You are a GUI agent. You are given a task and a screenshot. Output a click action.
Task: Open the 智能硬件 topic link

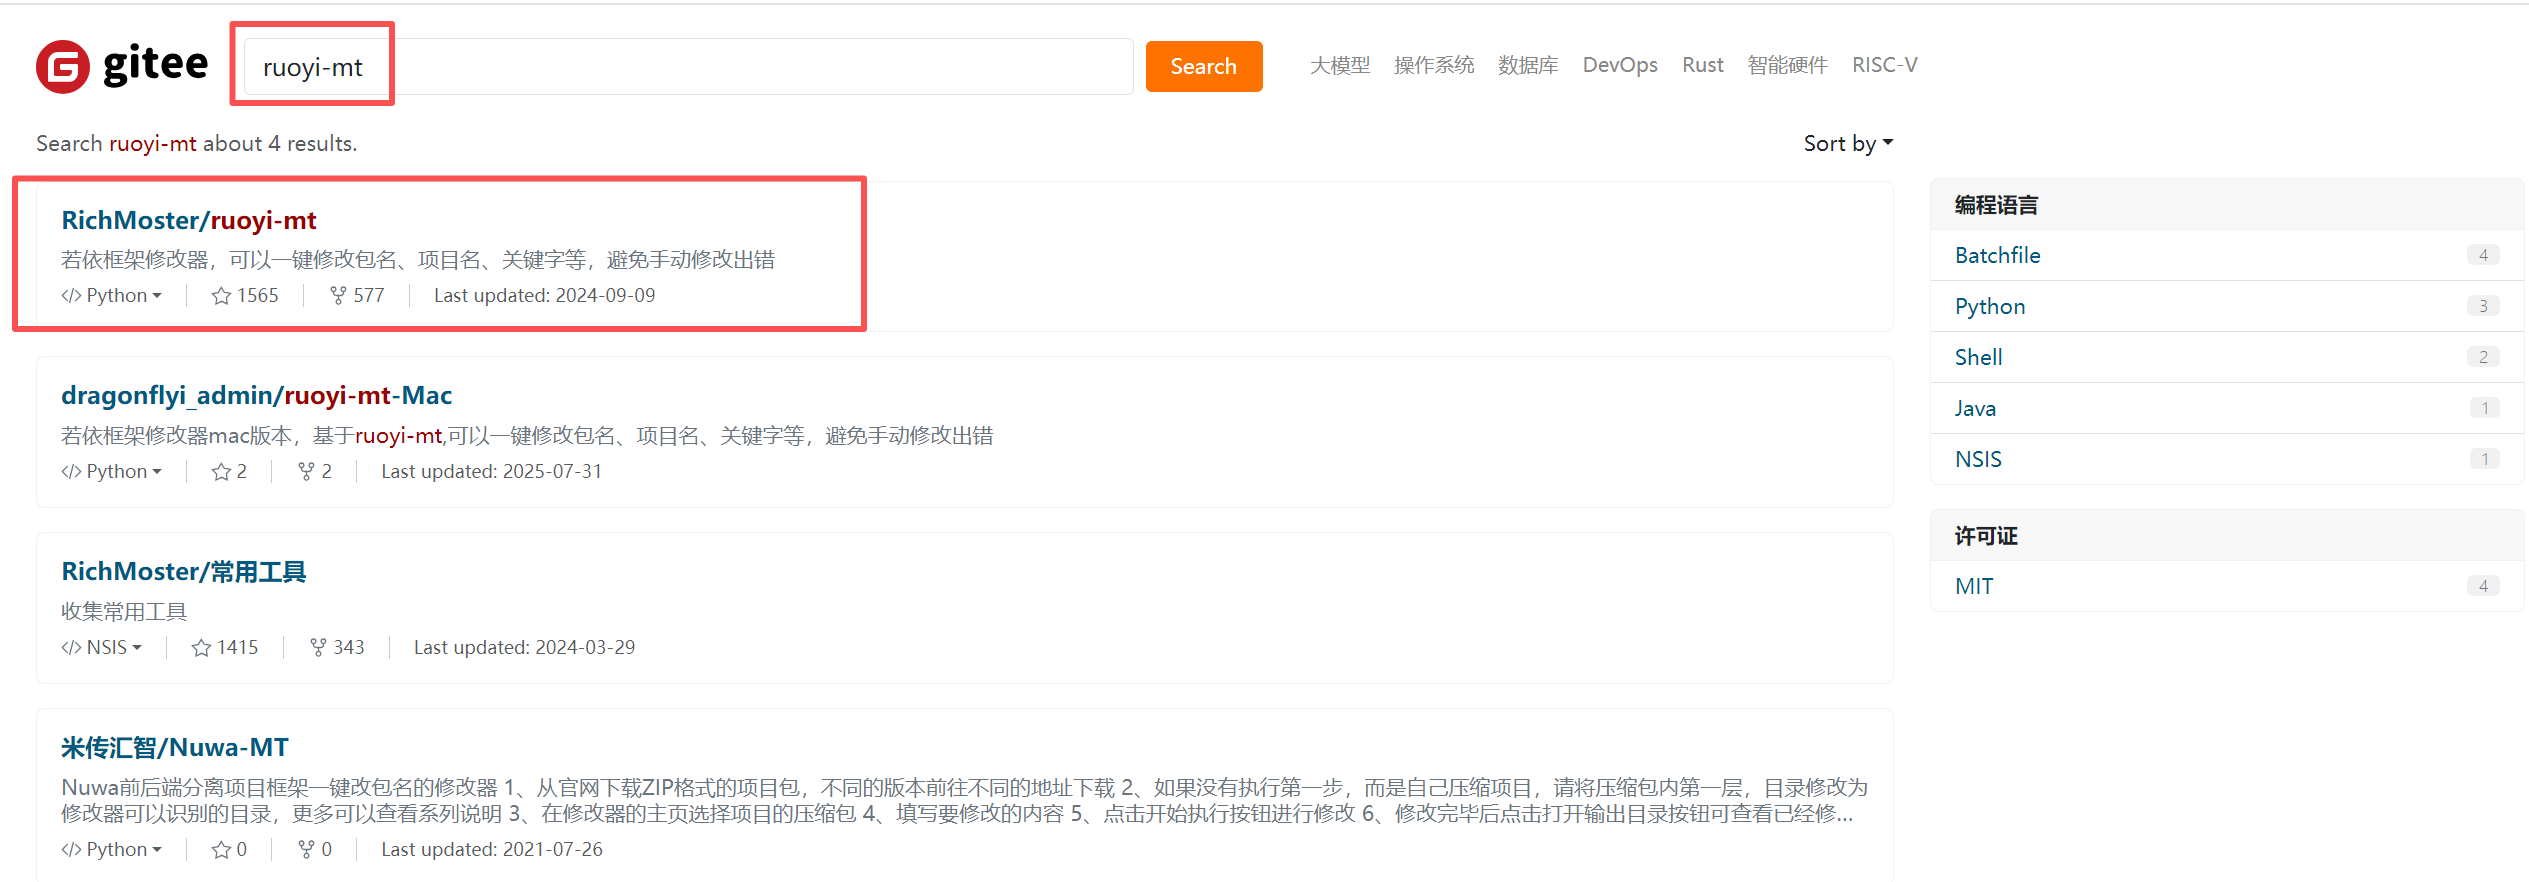tap(1787, 65)
